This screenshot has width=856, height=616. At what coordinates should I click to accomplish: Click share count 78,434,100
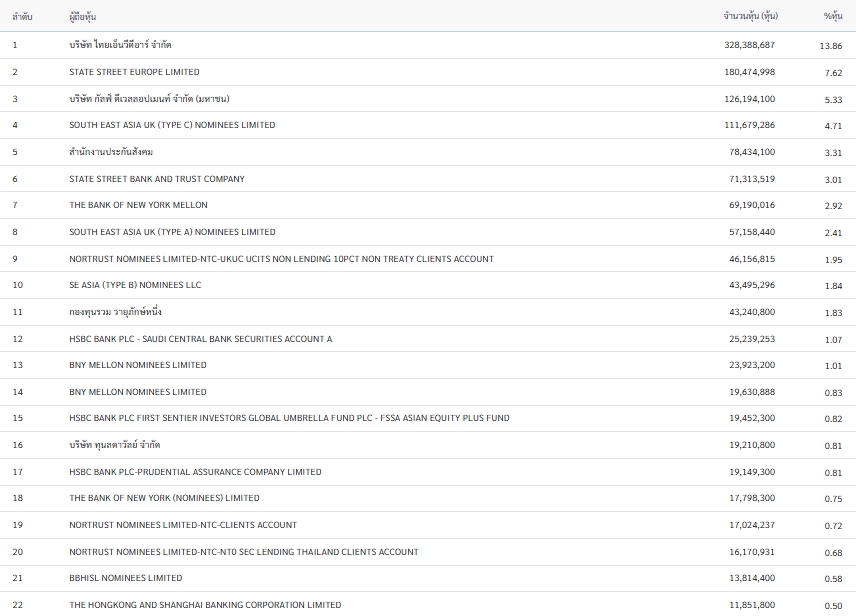click(x=752, y=152)
